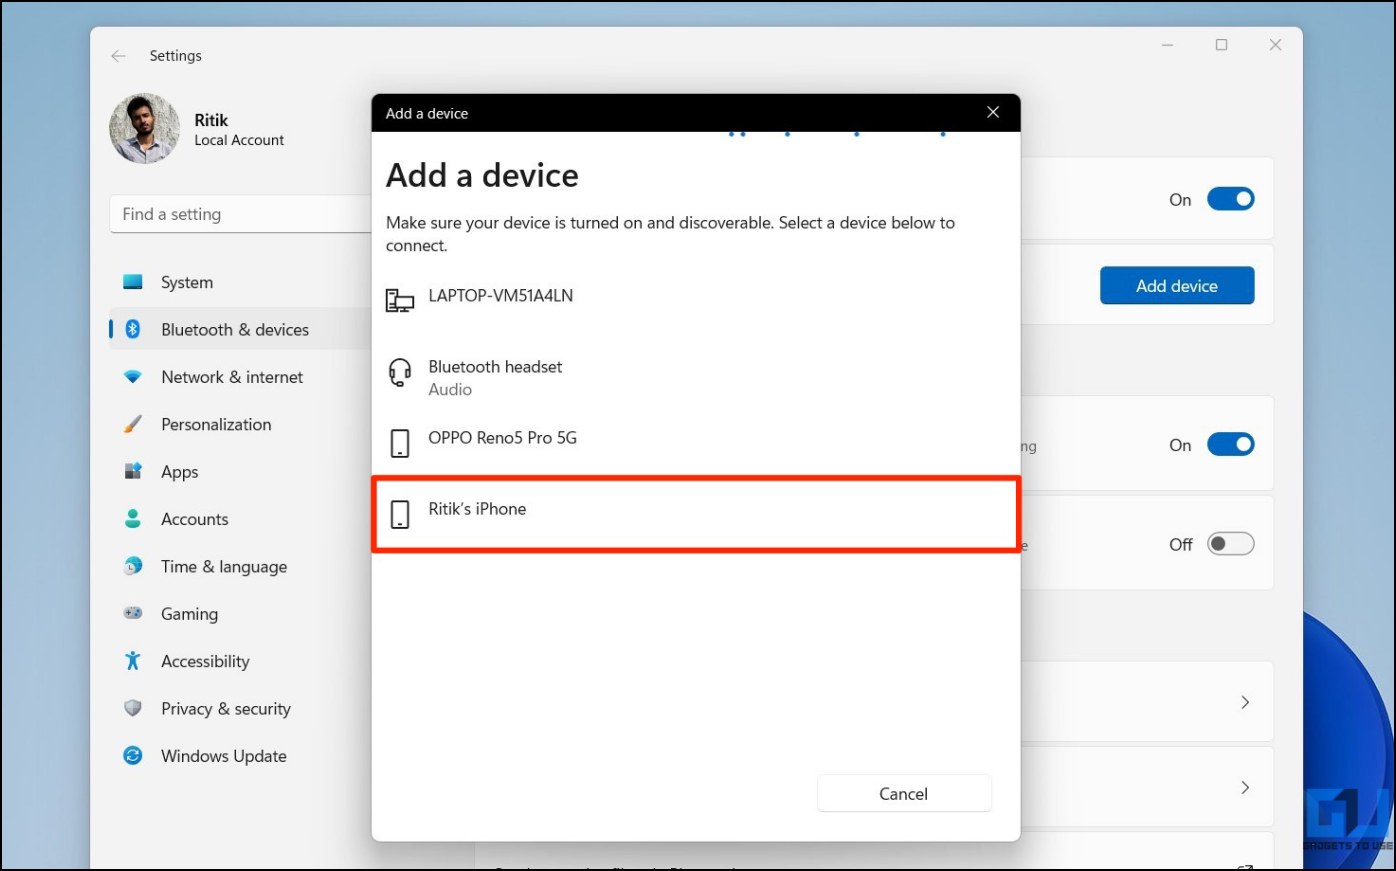
Task: Select OPPO Reno5 Pro 5G device
Action: (696, 441)
